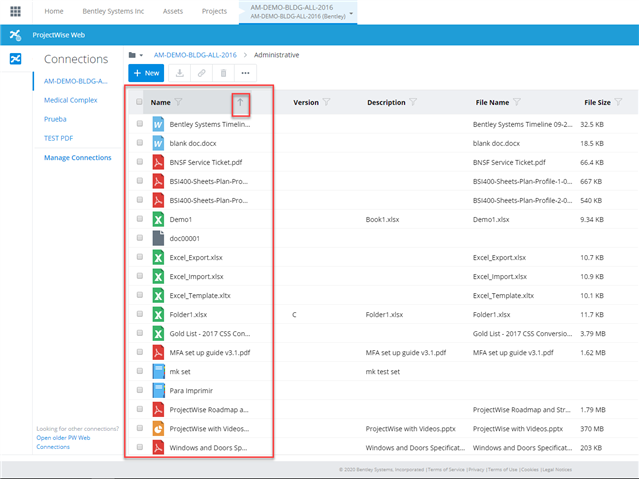This screenshot has width=639, height=479.
Task: Click the Terms of Service footer link
Action: click(x=446, y=470)
